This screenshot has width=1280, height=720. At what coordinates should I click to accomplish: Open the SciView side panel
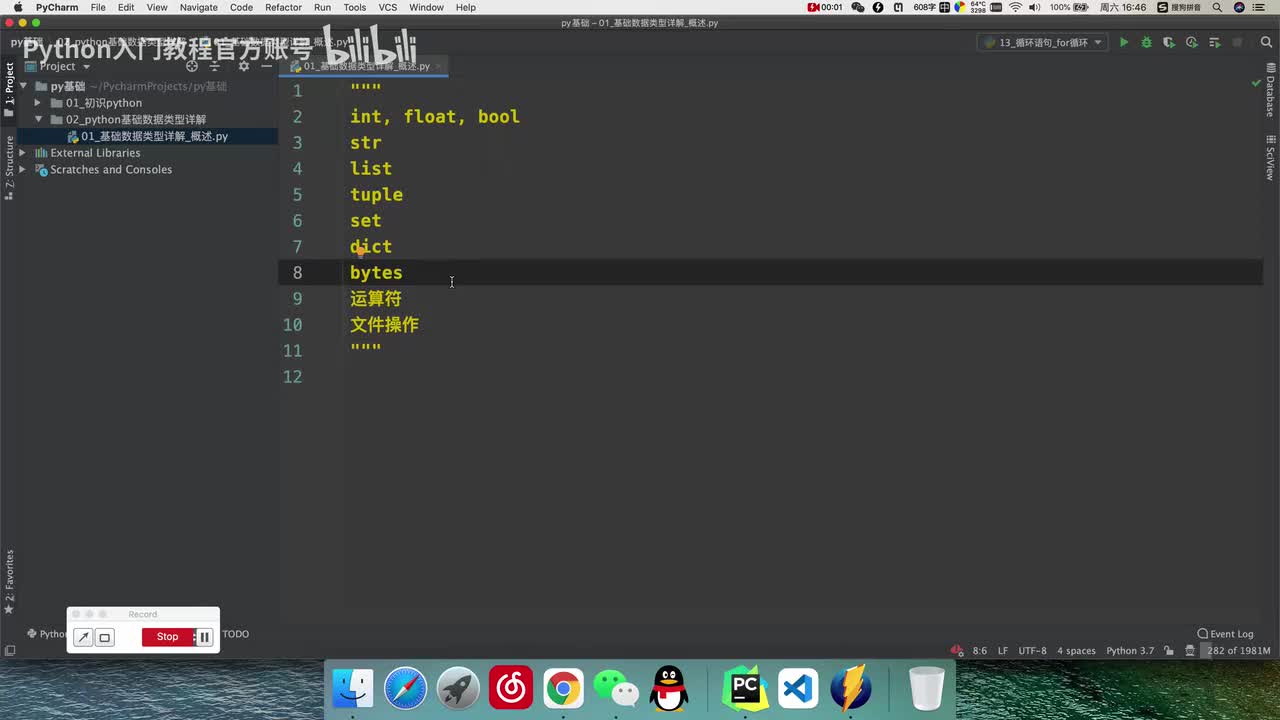pyautogui.click(x=1270, y=157)
